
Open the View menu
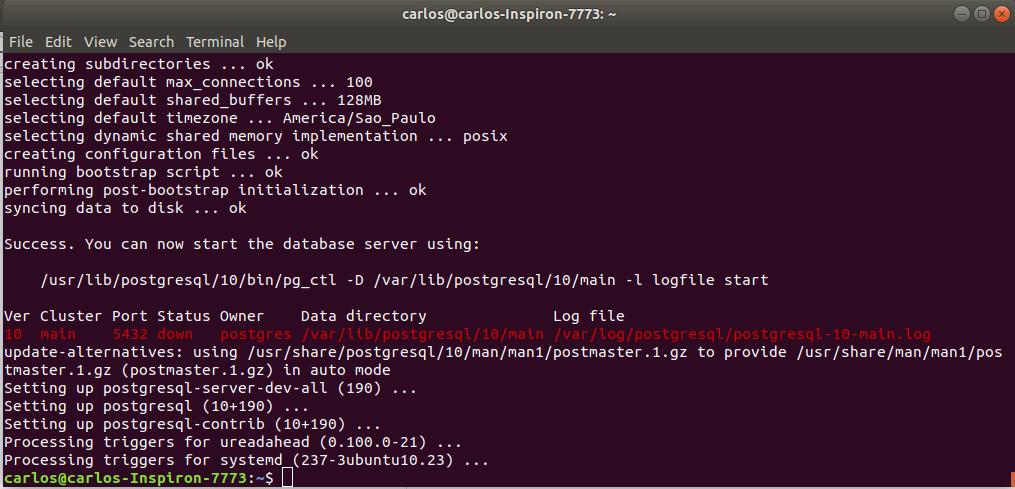tap(100, 42)
